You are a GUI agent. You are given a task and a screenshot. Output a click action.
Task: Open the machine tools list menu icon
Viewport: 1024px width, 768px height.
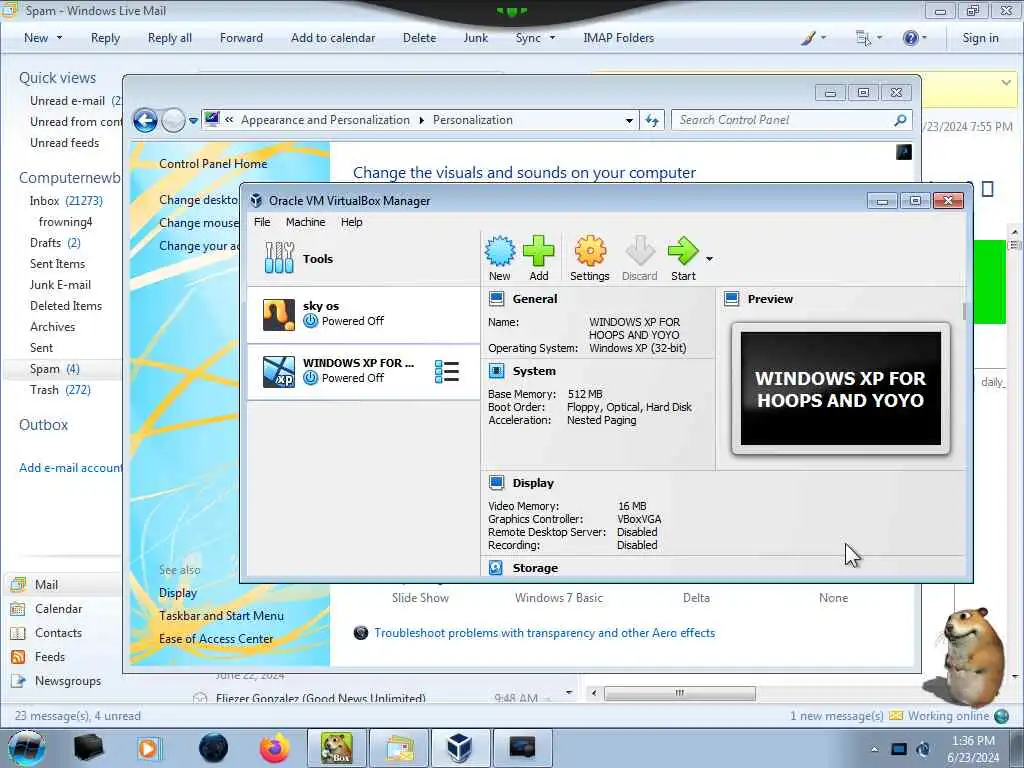tap(447, 372)
